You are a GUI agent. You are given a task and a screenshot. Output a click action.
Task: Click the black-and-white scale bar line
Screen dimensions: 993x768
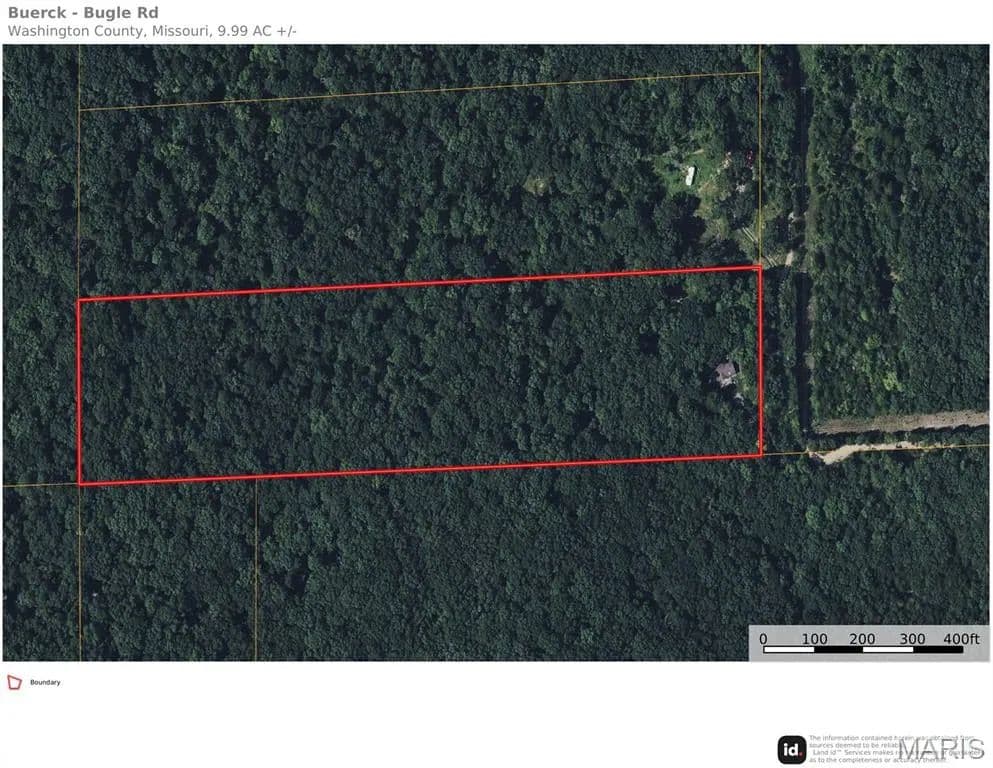coord(863,650)
